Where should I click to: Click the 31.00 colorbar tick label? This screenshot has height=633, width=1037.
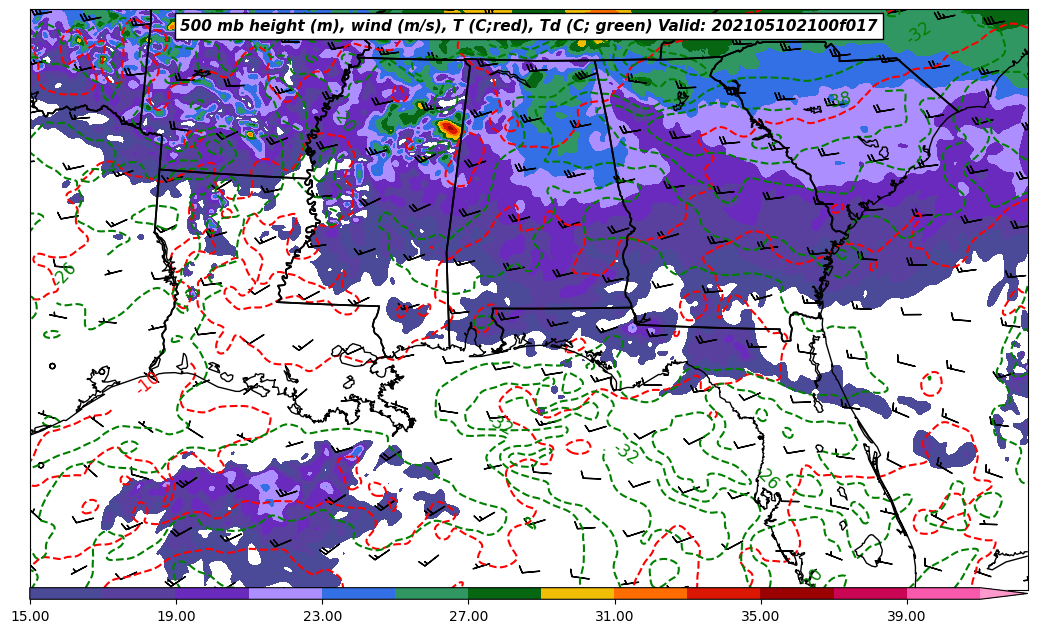tap(614, 616)
